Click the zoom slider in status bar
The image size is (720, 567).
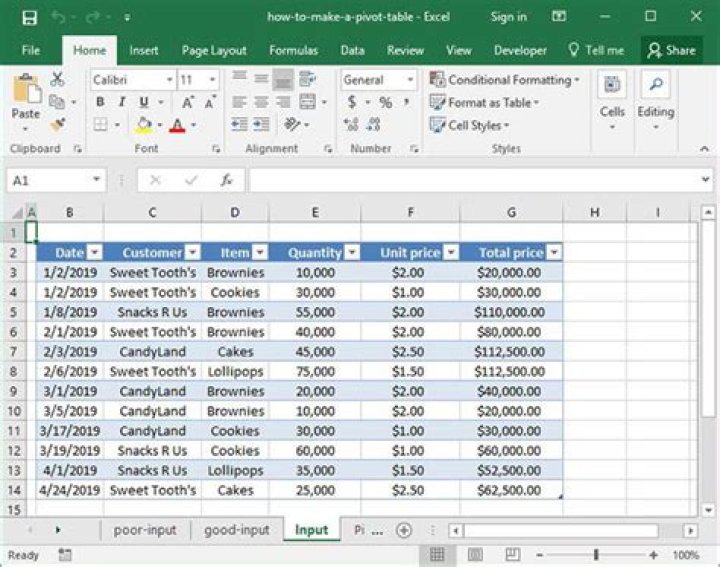(x=596, y=555)
